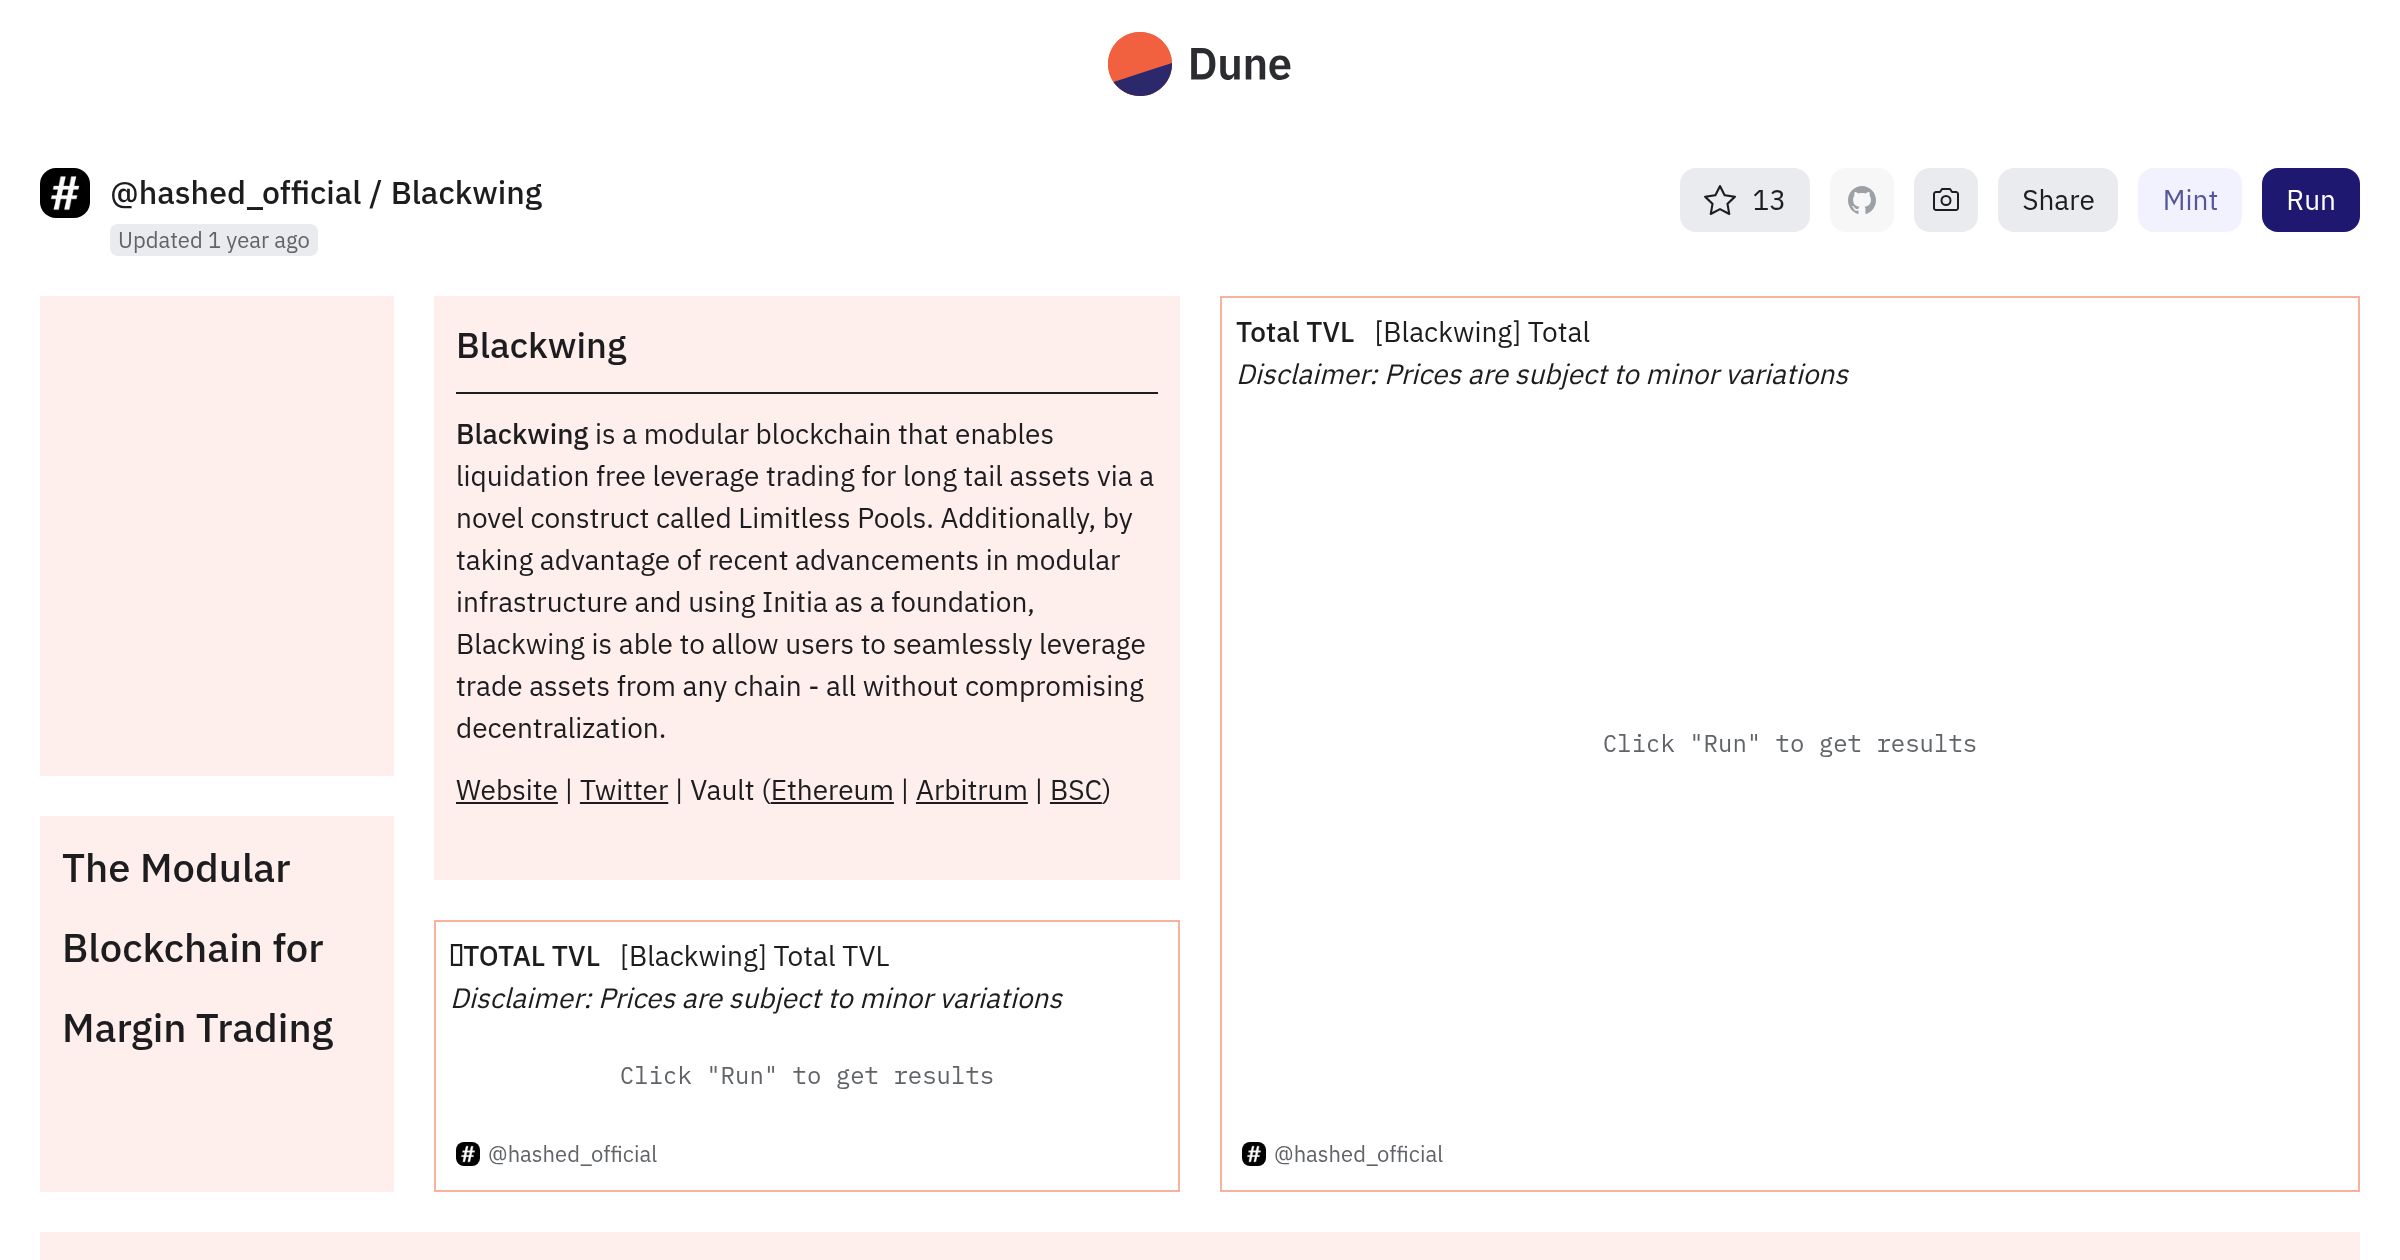Click the Blackwing dashboard title name
The width and height of the screenshot is (2400, 1260).
tap(466, 193)
